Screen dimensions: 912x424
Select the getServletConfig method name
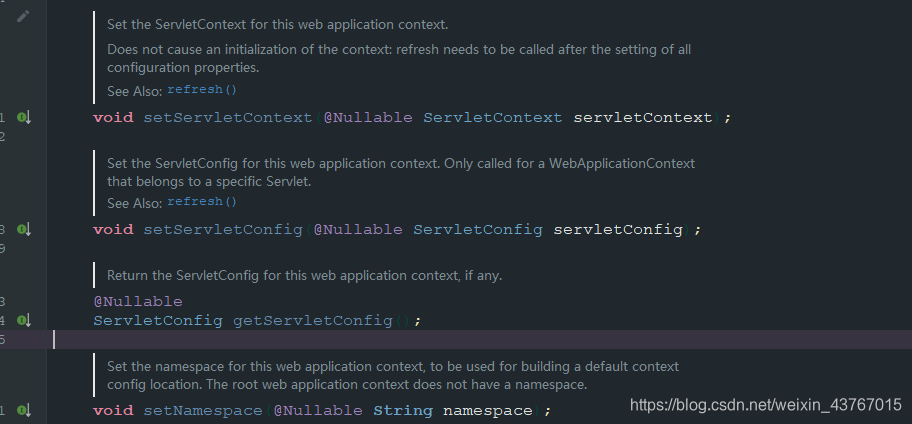point(313,320)
